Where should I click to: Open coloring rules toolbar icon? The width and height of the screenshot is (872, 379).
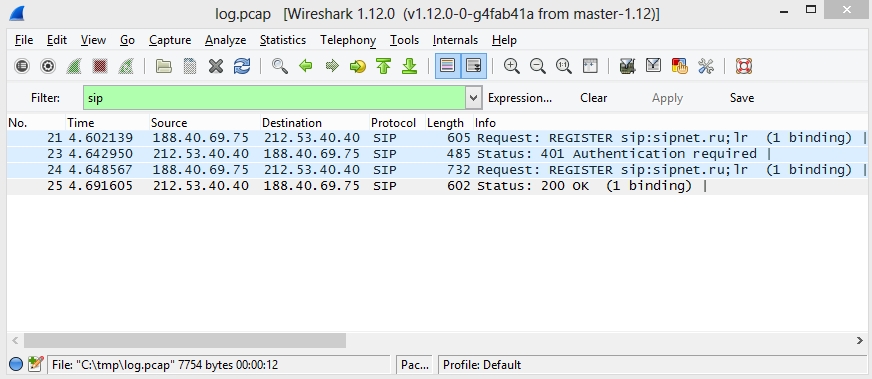tap(680, 66)
